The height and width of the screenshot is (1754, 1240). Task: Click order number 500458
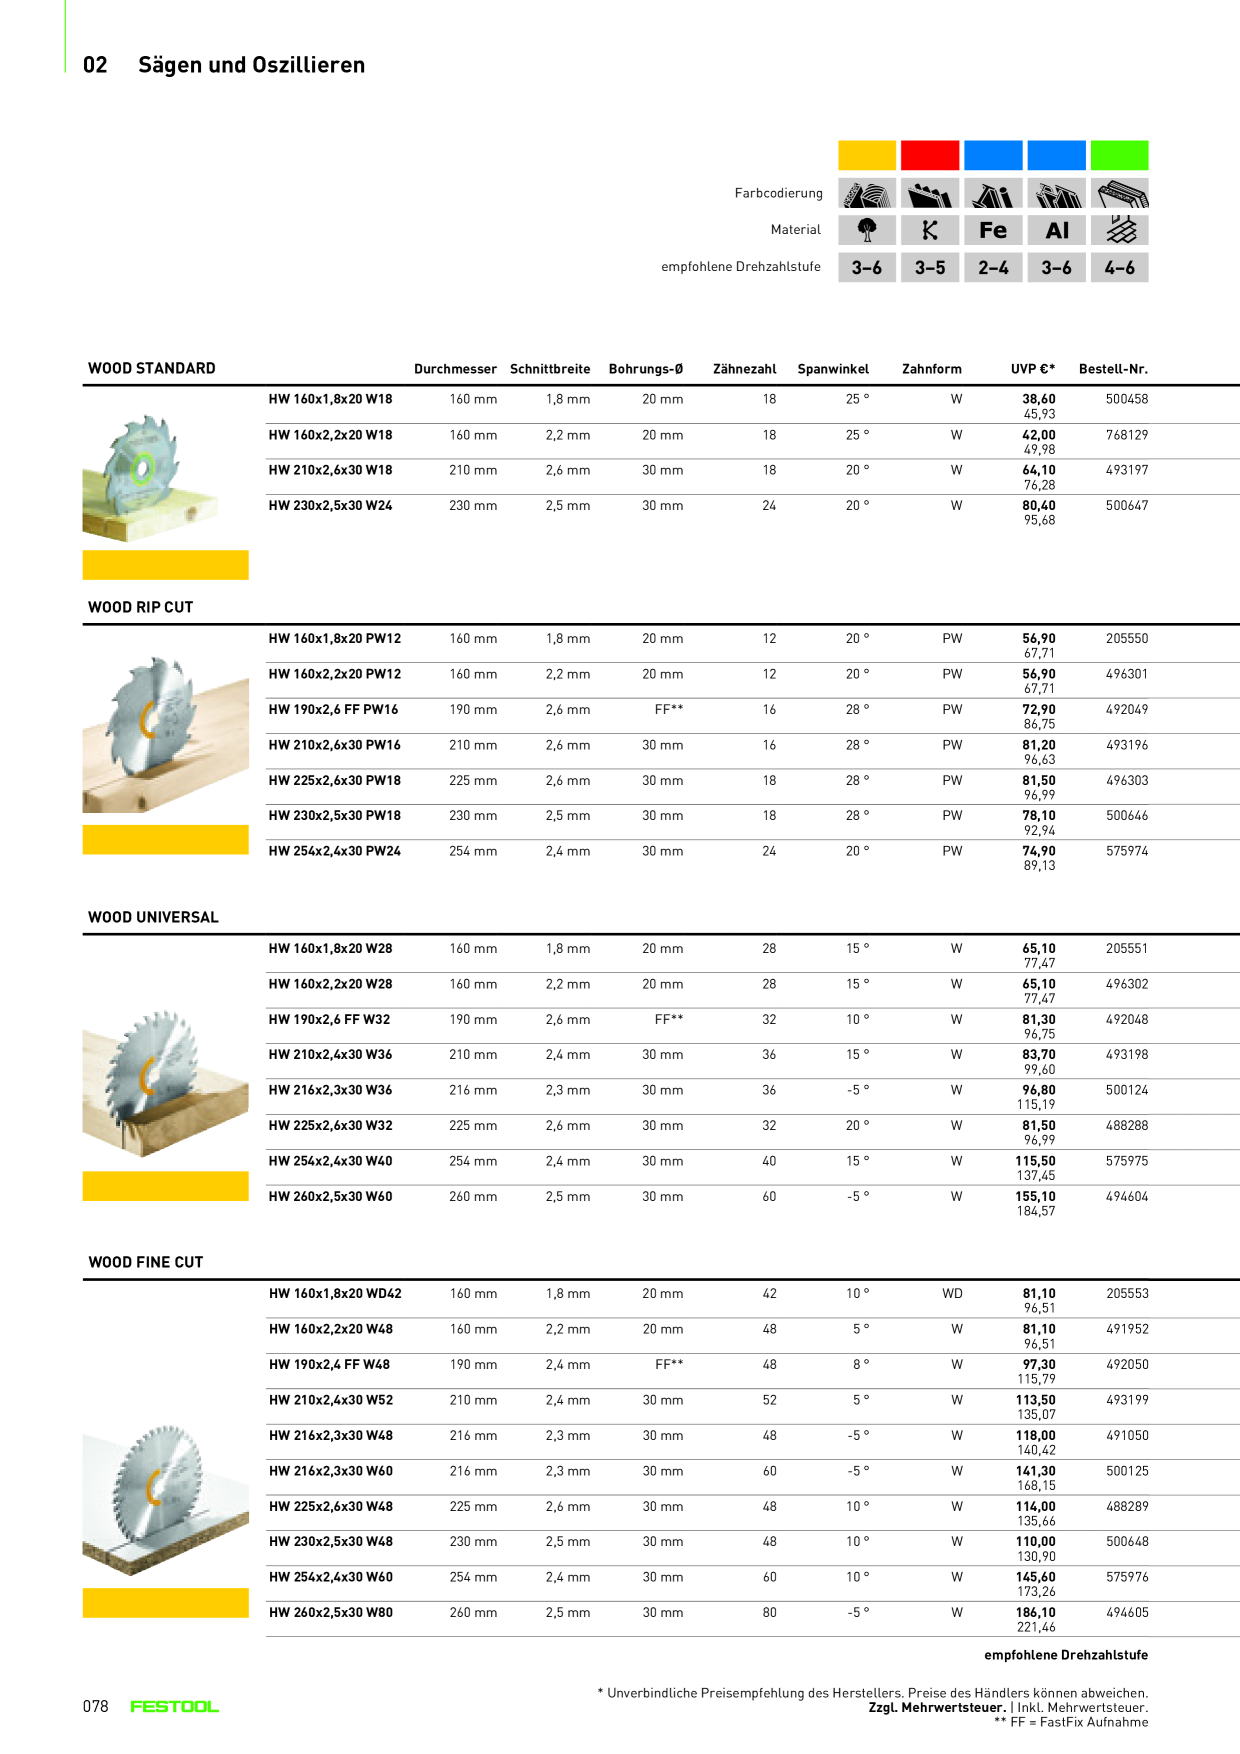click(1127, 399)
